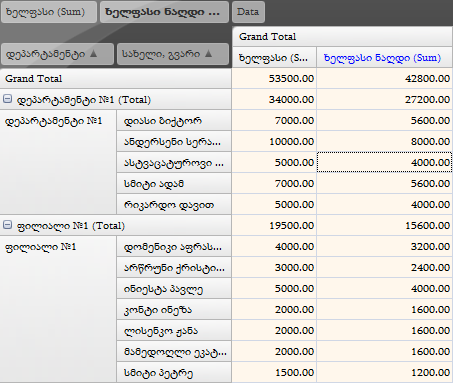Click the ფილიალი №1 group row header
The height and width of the screenshot is (386, 453).
58,309
